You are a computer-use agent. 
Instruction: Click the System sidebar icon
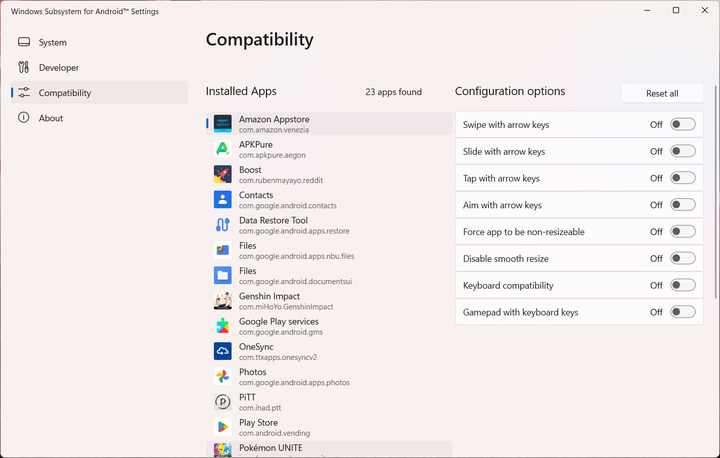coord(24,42)
